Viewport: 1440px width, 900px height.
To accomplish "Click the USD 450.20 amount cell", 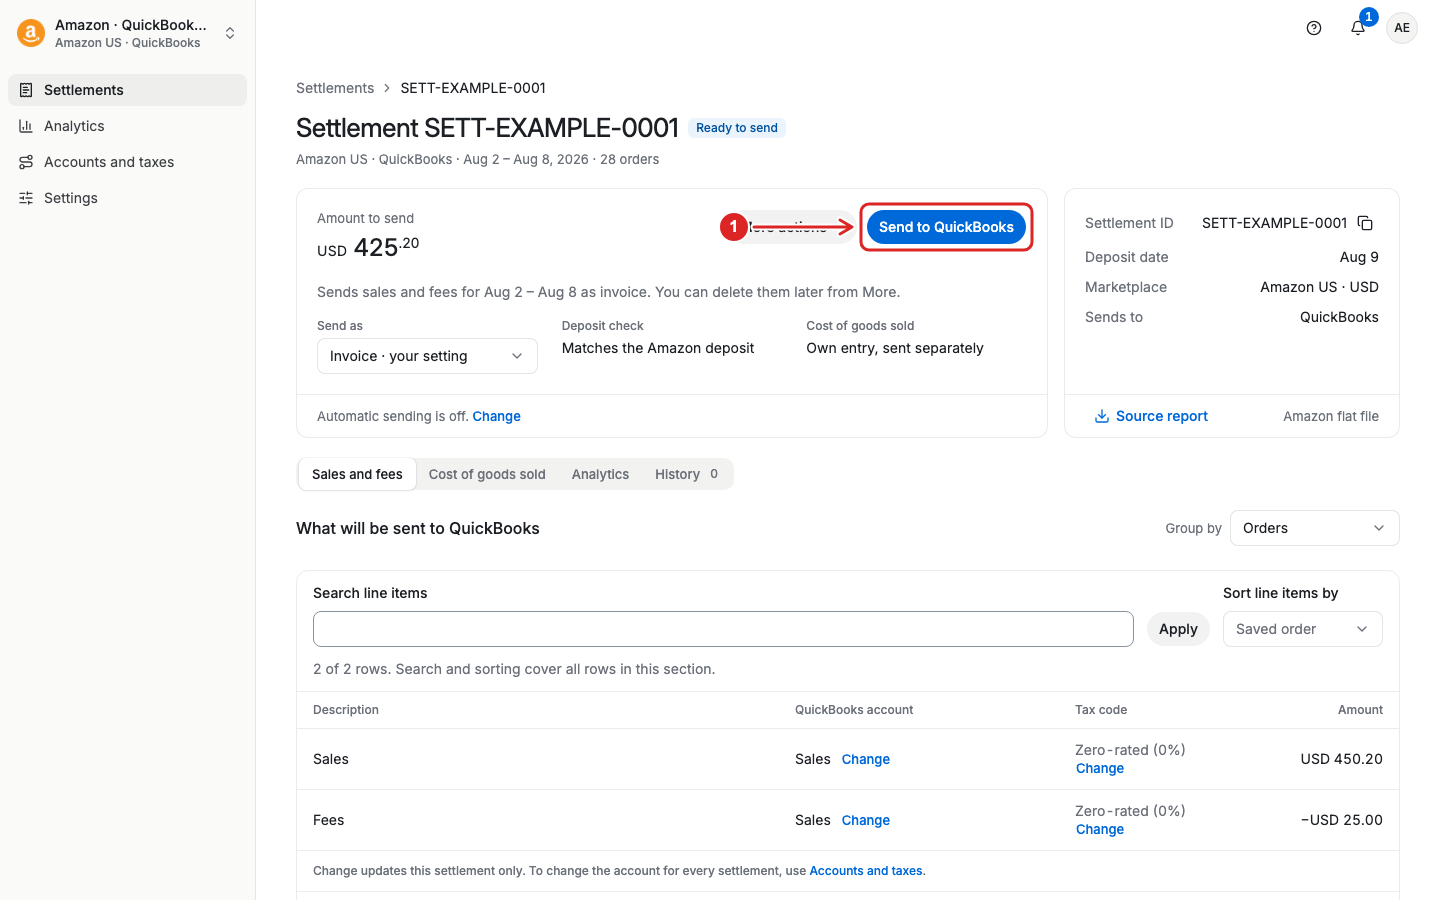I will coord(1341,759).
